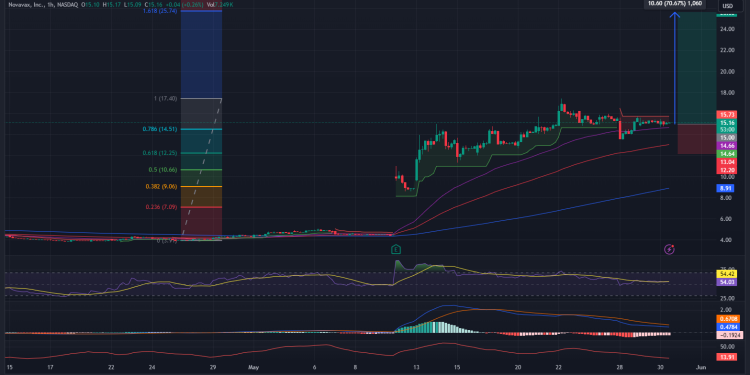Viewport: 750px width, 375px height.
Task: Click the purple 14.66 price label
Action: pyautogui.click(x=727, y=145)
